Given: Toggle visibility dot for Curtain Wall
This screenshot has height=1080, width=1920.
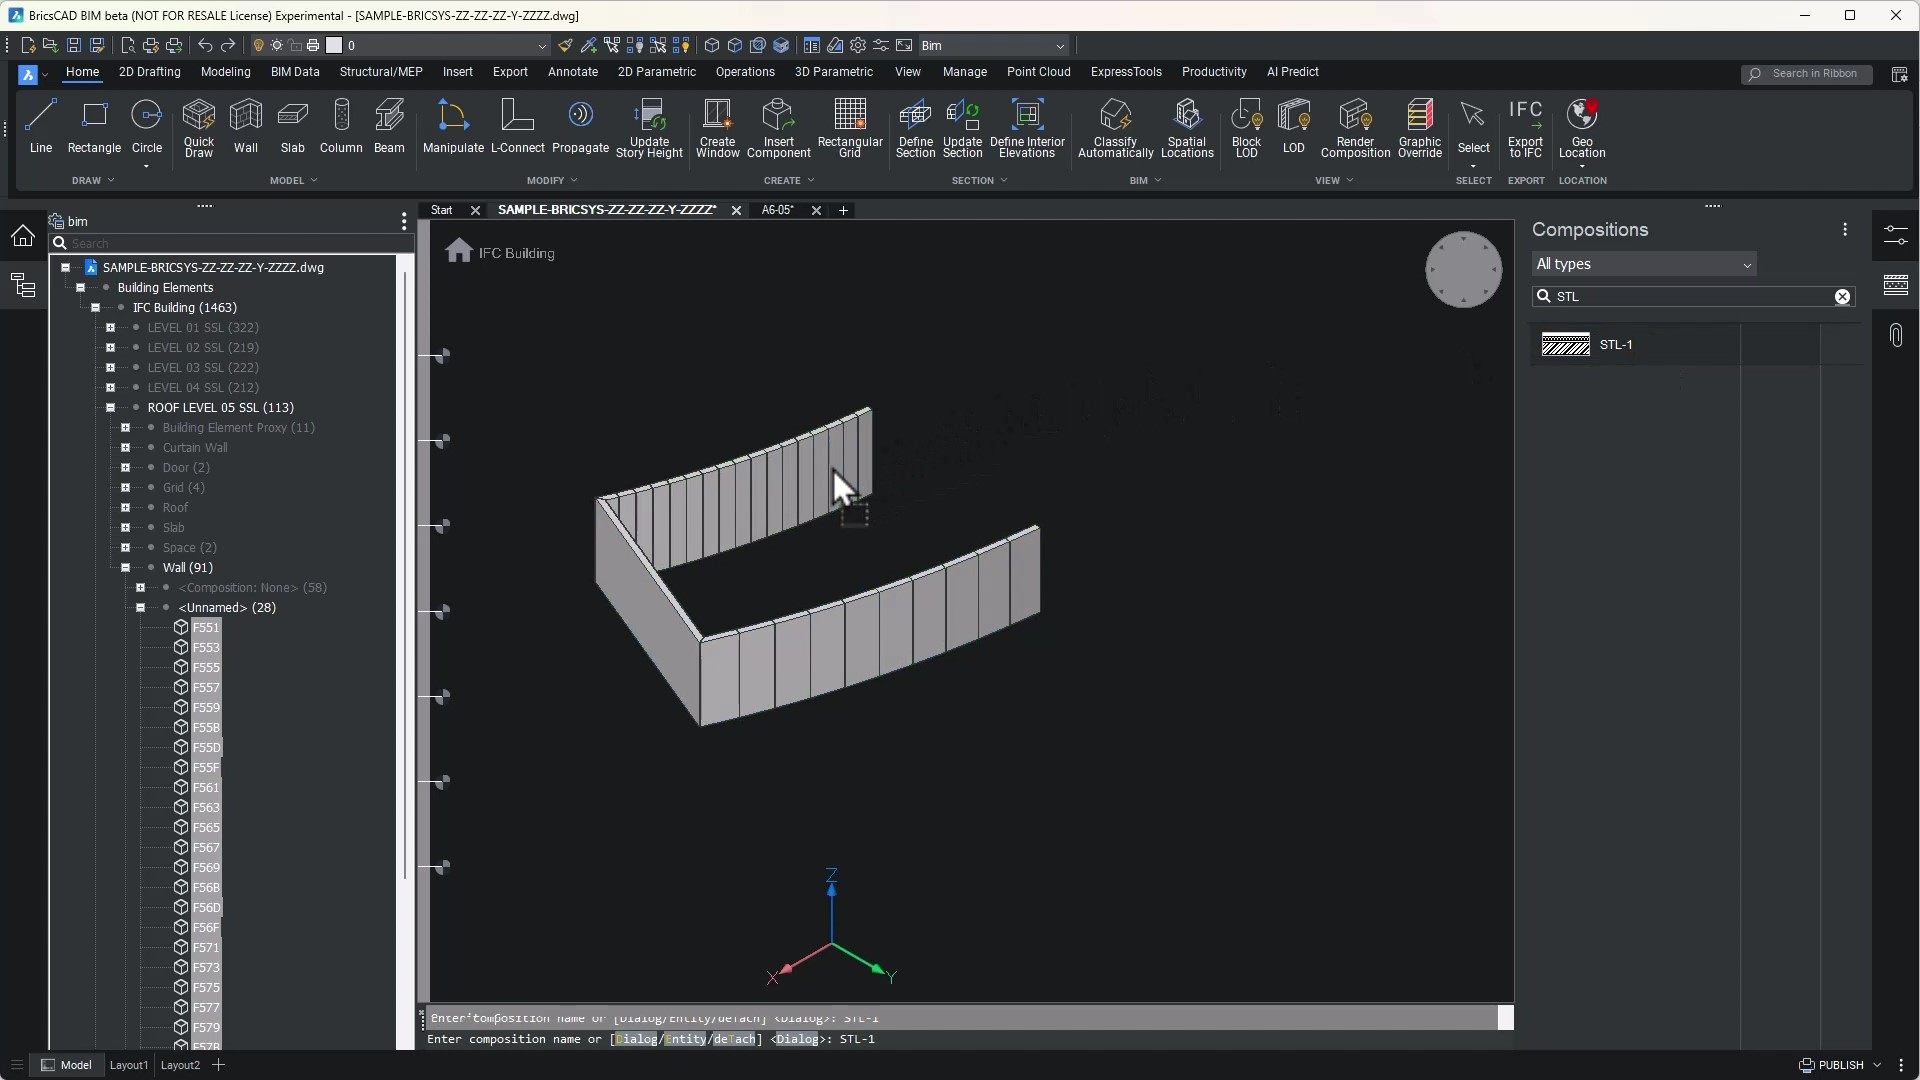Looking at the screenshot, I should (151, 448).
